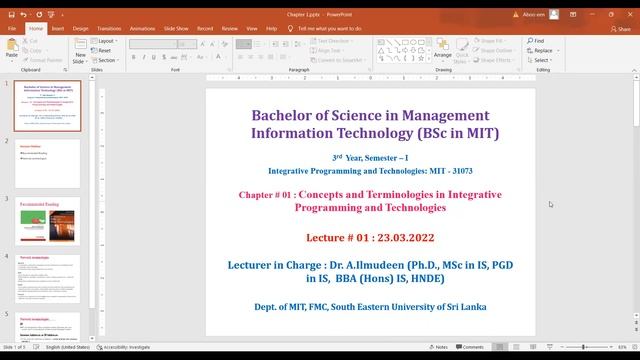This screenshot has width=640, height=360.
Task: Select the star shape in shapes gallery
Action: click(421, 58)
